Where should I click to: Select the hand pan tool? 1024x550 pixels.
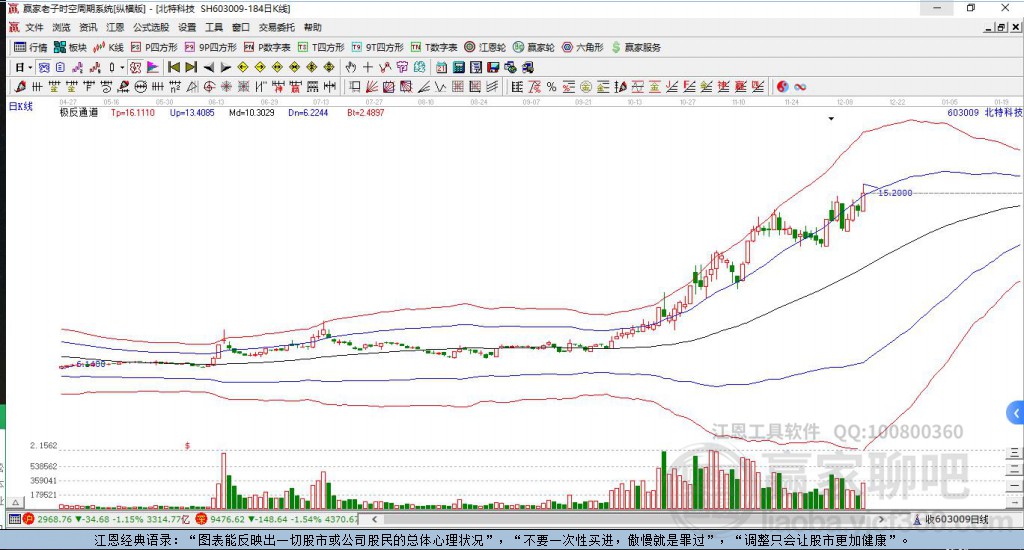tap(351, 67)
